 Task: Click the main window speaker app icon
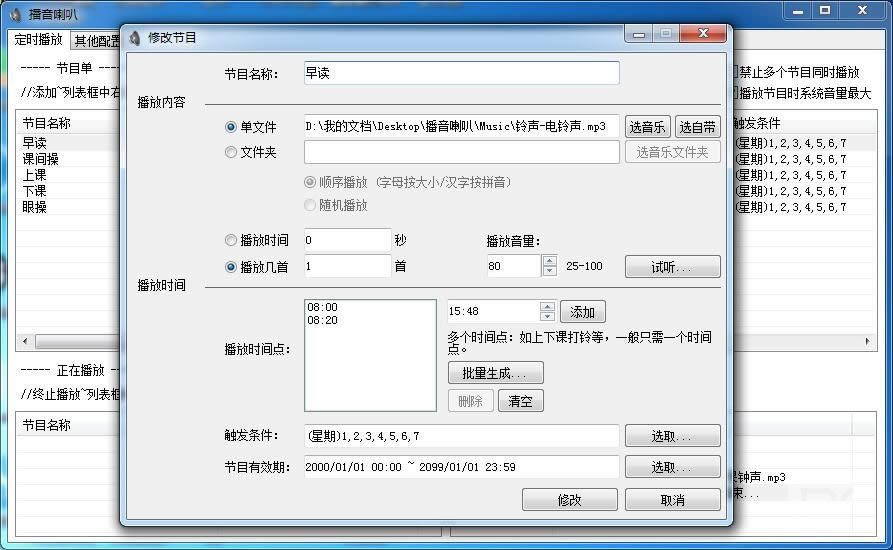[x=15, y=14]
